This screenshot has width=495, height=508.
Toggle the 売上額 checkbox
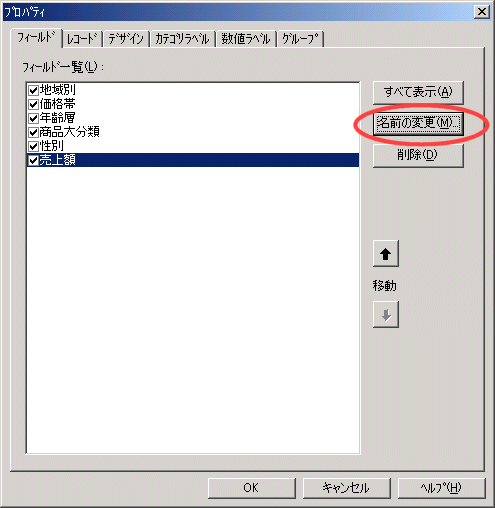coord(33,161)
